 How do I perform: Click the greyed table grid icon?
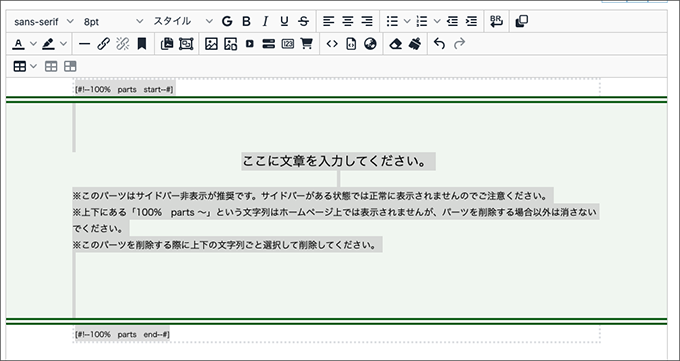(51, 66)
